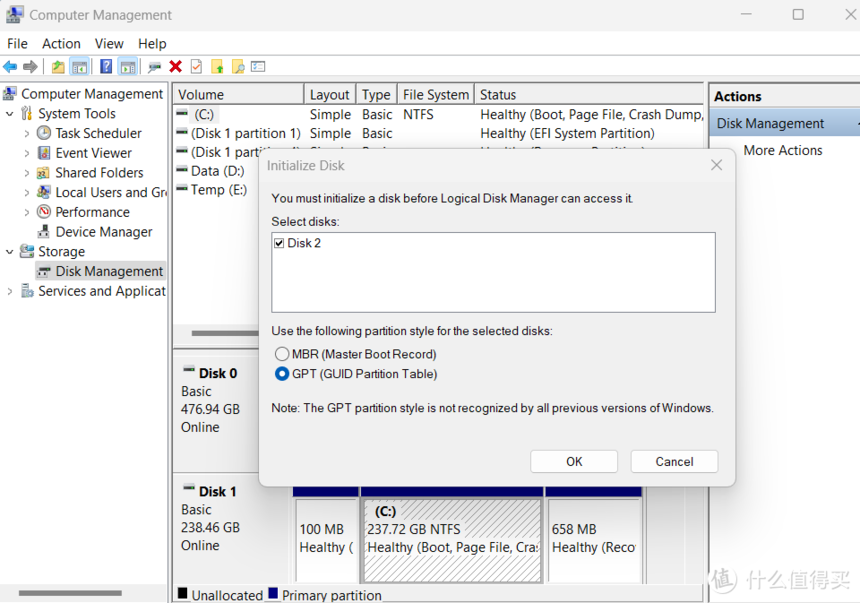Toggle the show/hide action pane icon
Viewport: 860px width, 603px height.
click(128, 67)
